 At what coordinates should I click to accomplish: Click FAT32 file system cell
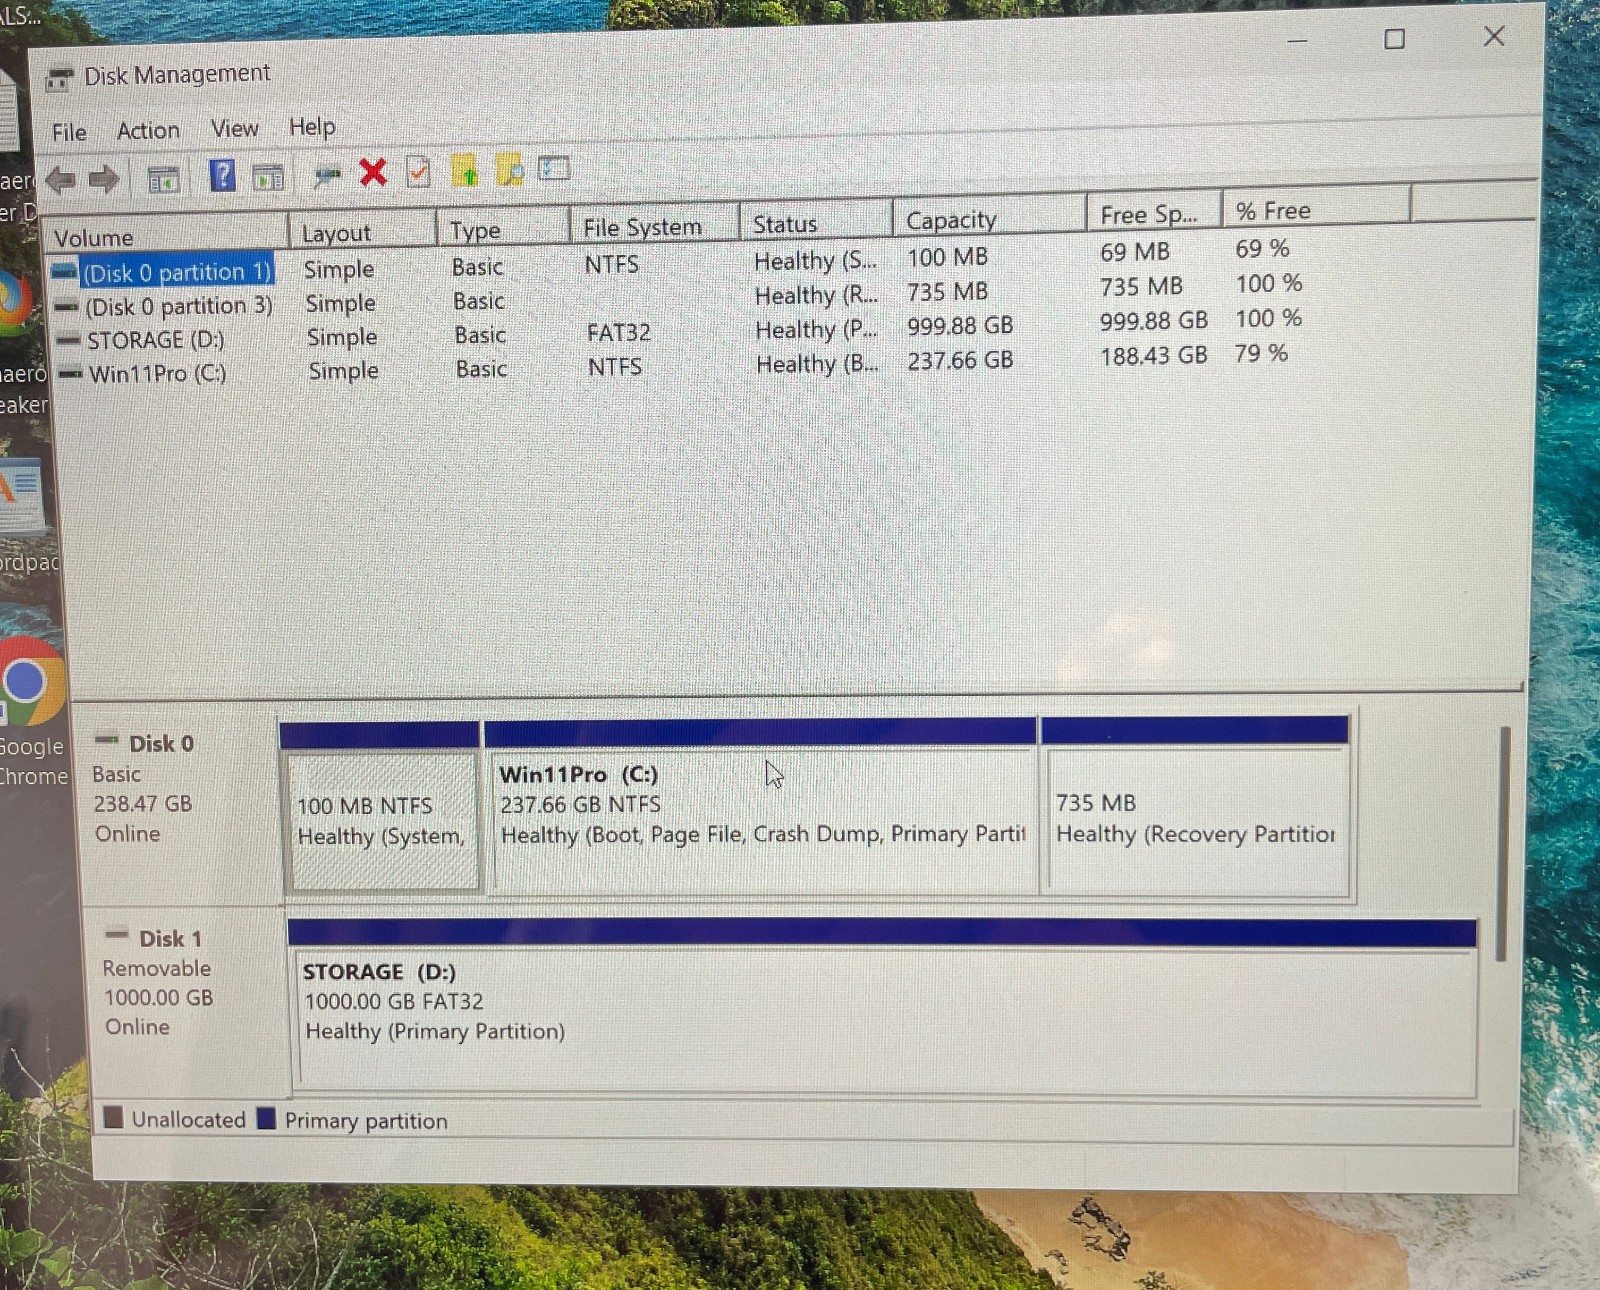[618, 333]
